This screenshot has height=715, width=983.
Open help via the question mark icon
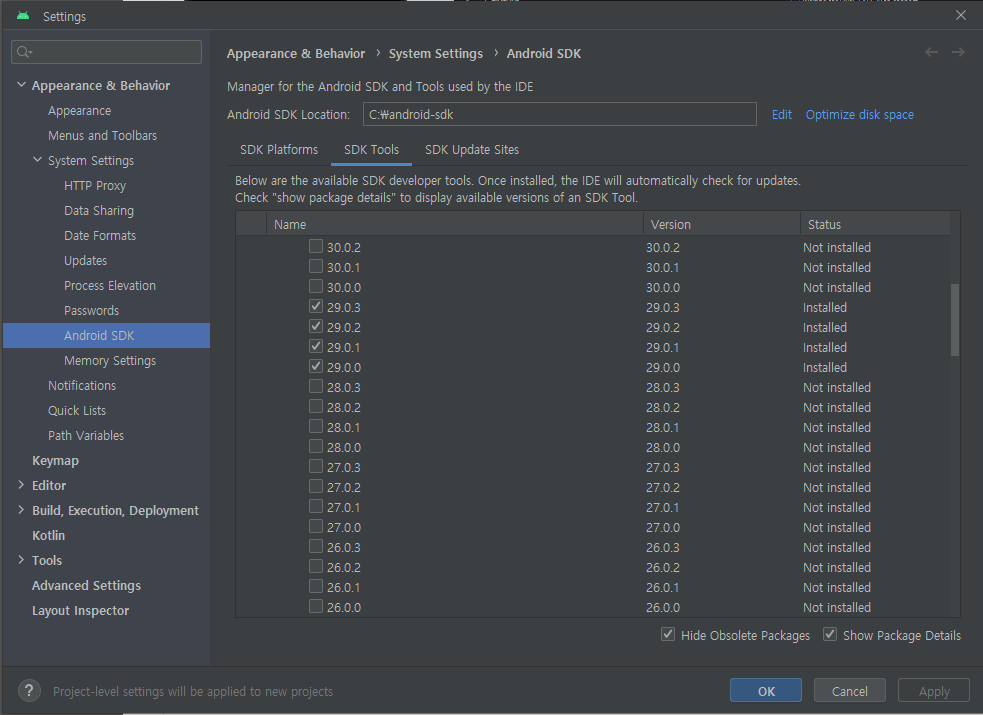[29, 691]
